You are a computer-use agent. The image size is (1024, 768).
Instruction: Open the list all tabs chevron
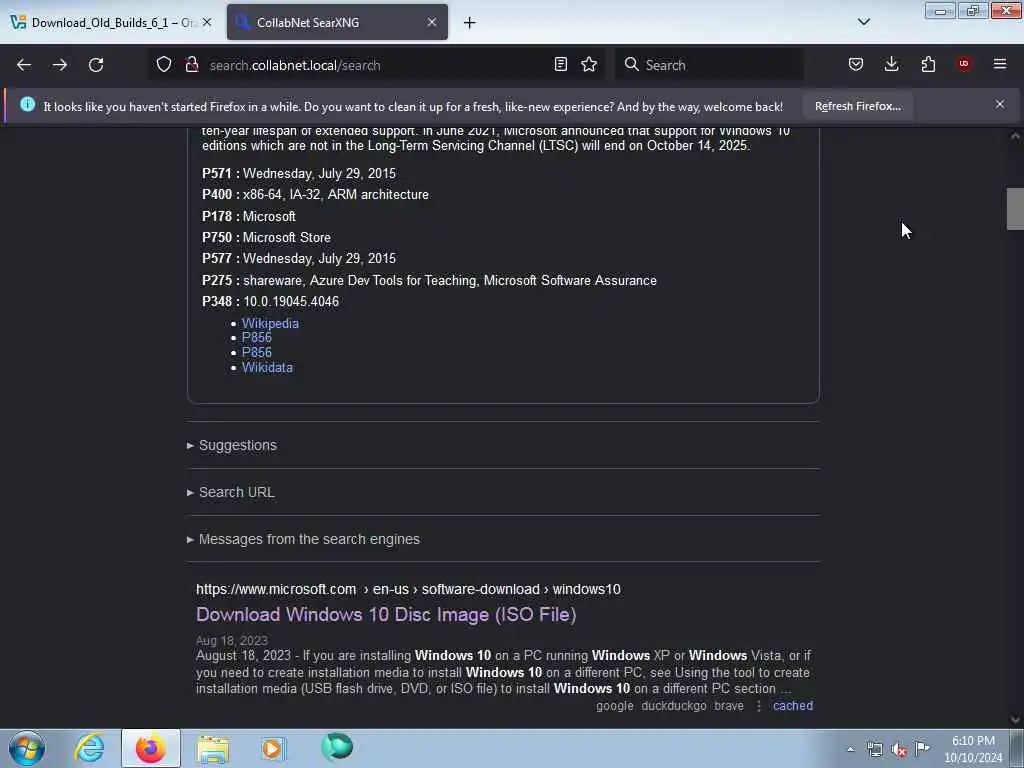[x=864, y=22]
